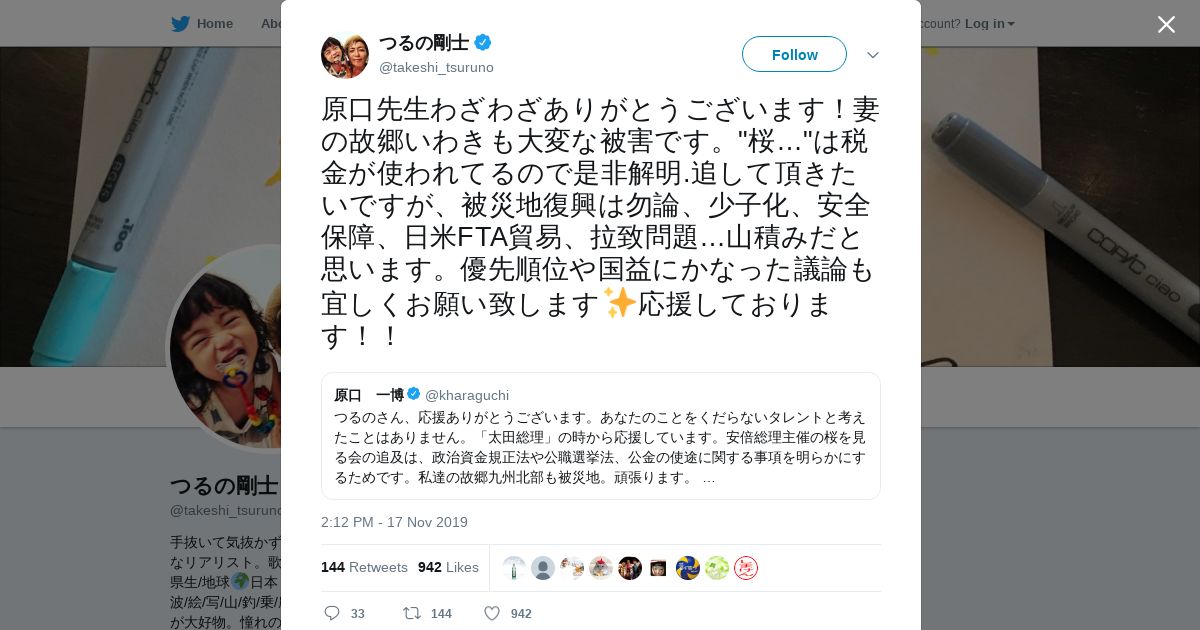The width and height of the screenshot is (1200, 630).
Task: Click the retweet arrows icon
Action: click(411, 613)
